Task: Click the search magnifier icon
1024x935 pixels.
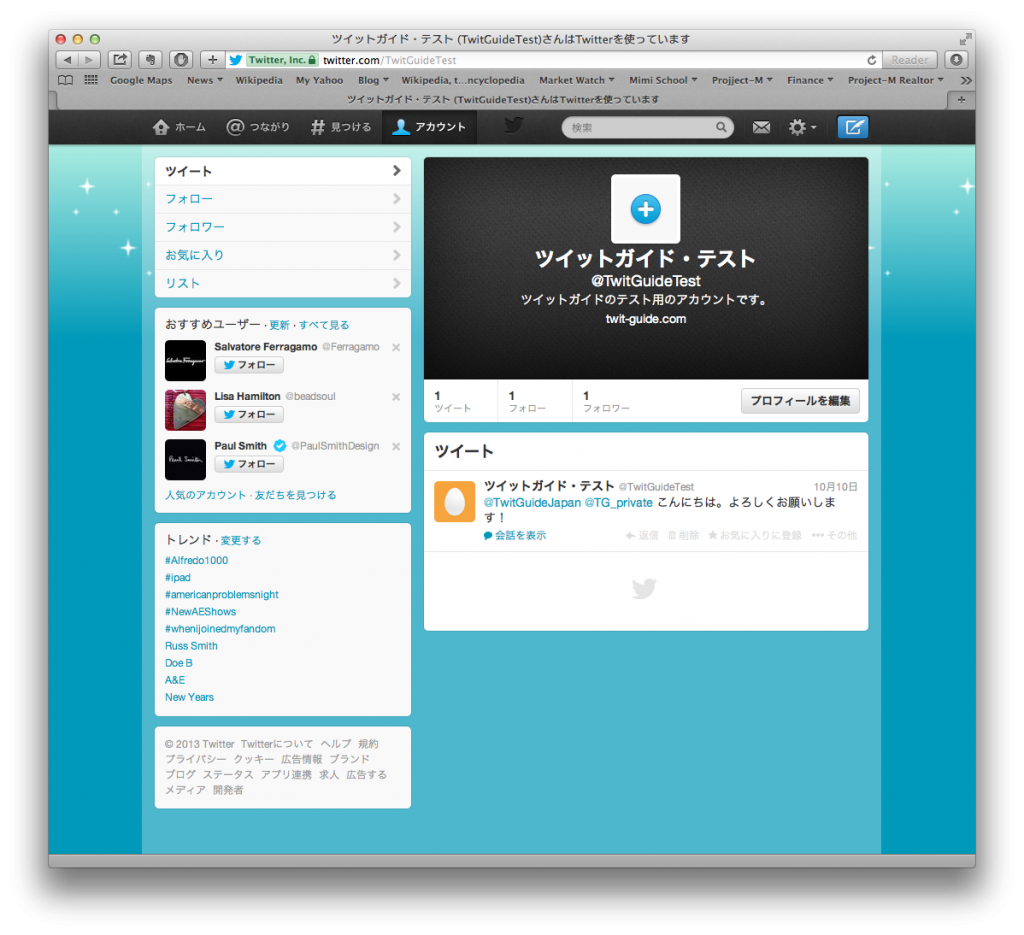Action: click(x=721, y=127)
